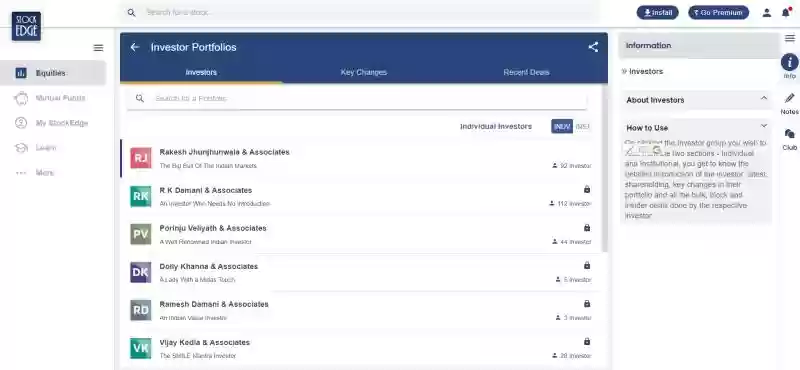This screenshot has width=800, height=370.
Task: Collapse the About Investors section
Action: click(764, 98)
